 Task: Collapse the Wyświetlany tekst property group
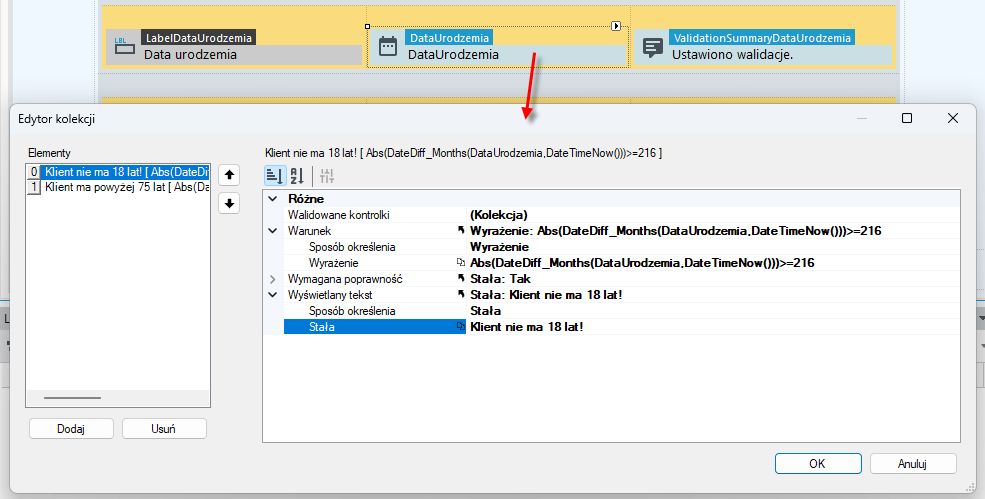coord(273,295)
